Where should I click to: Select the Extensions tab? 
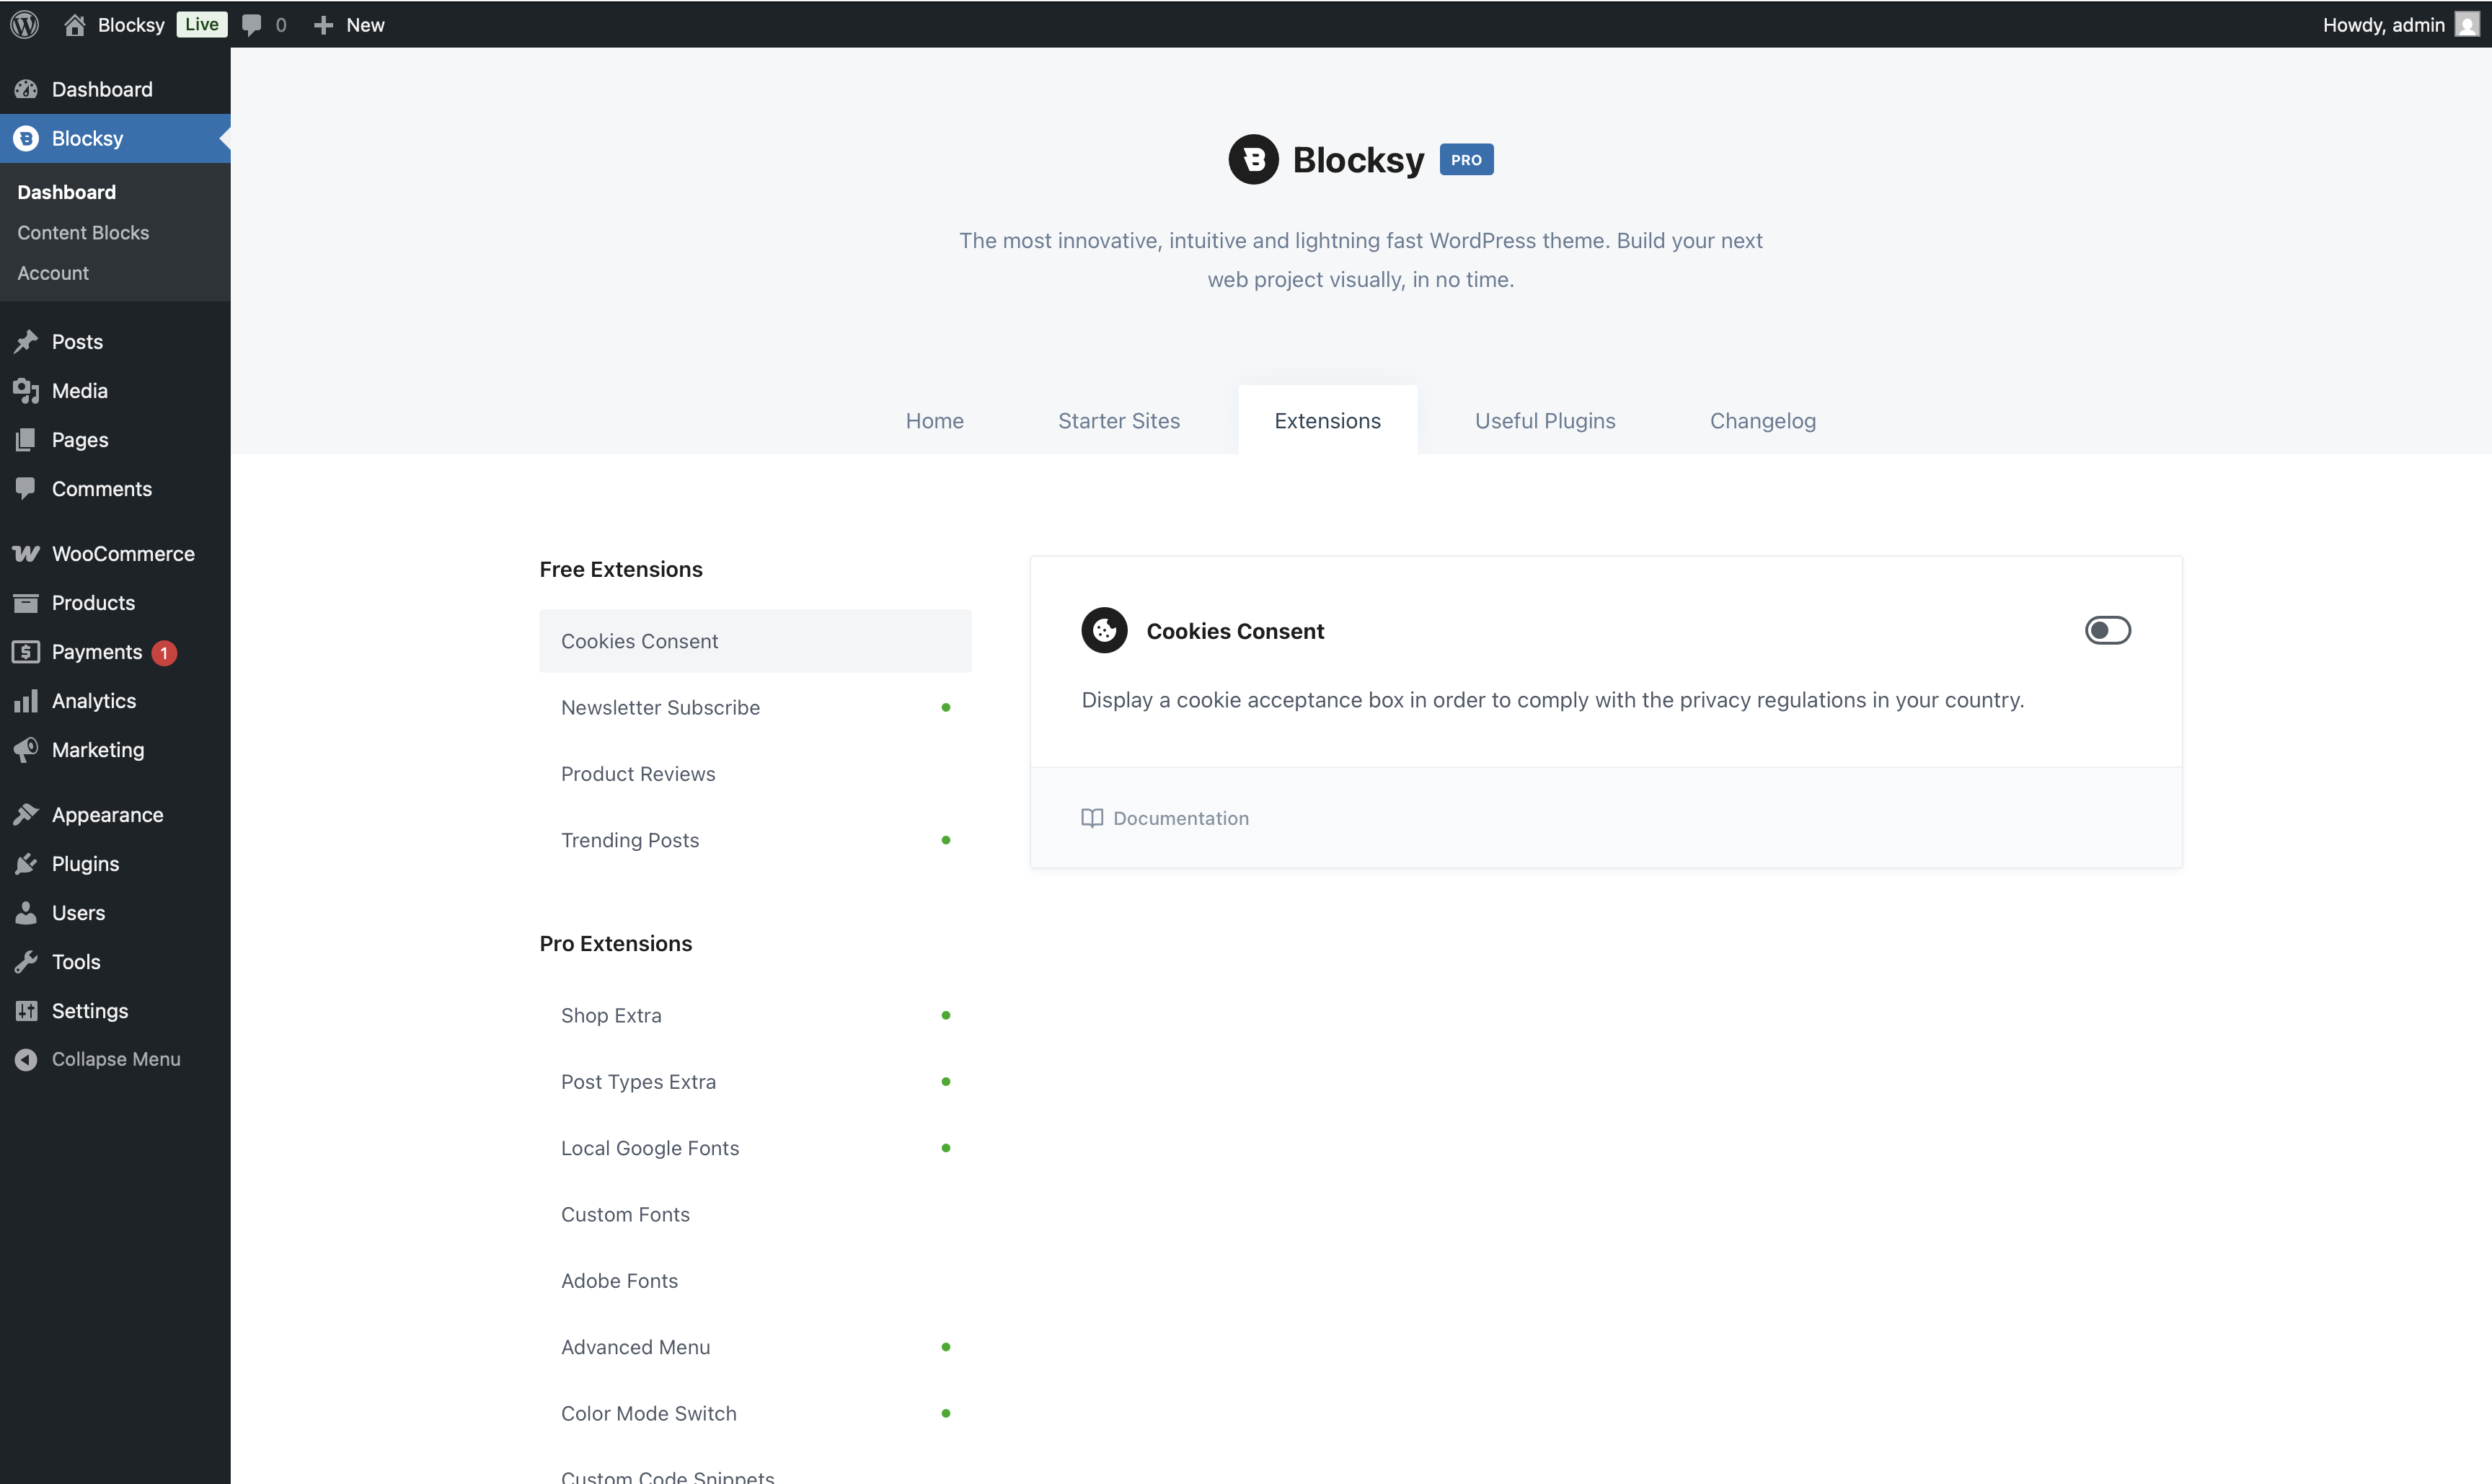(x=1327, y=421)
